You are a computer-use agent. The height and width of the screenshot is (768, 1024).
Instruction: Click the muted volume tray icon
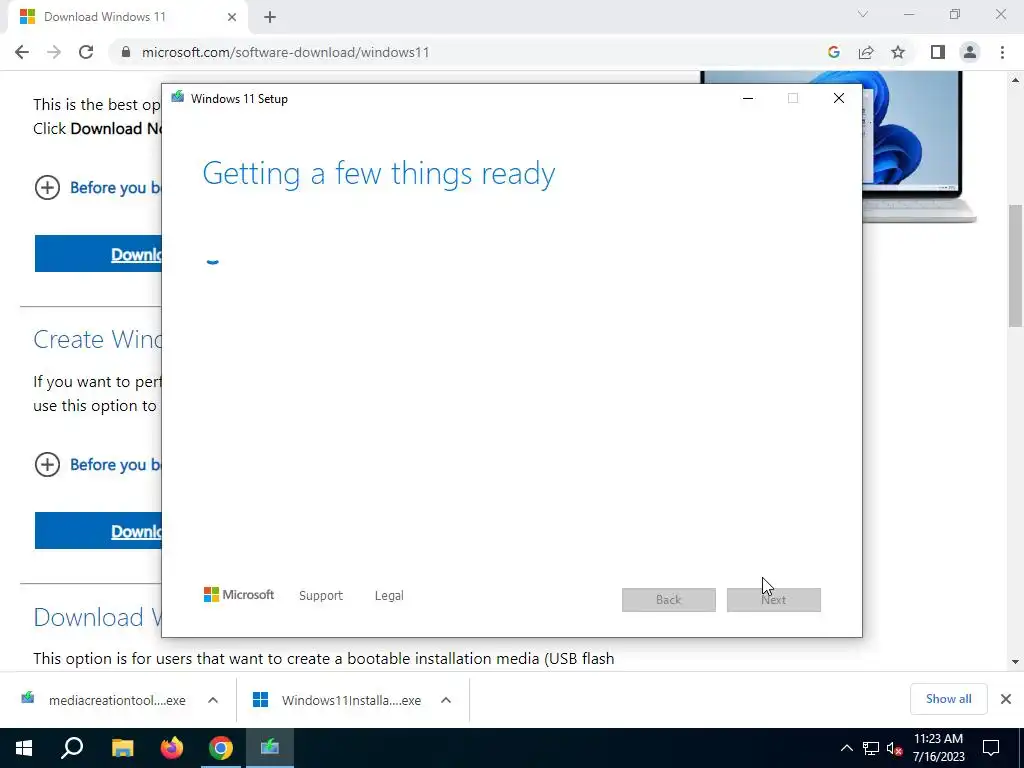click(x=894, y=748)
